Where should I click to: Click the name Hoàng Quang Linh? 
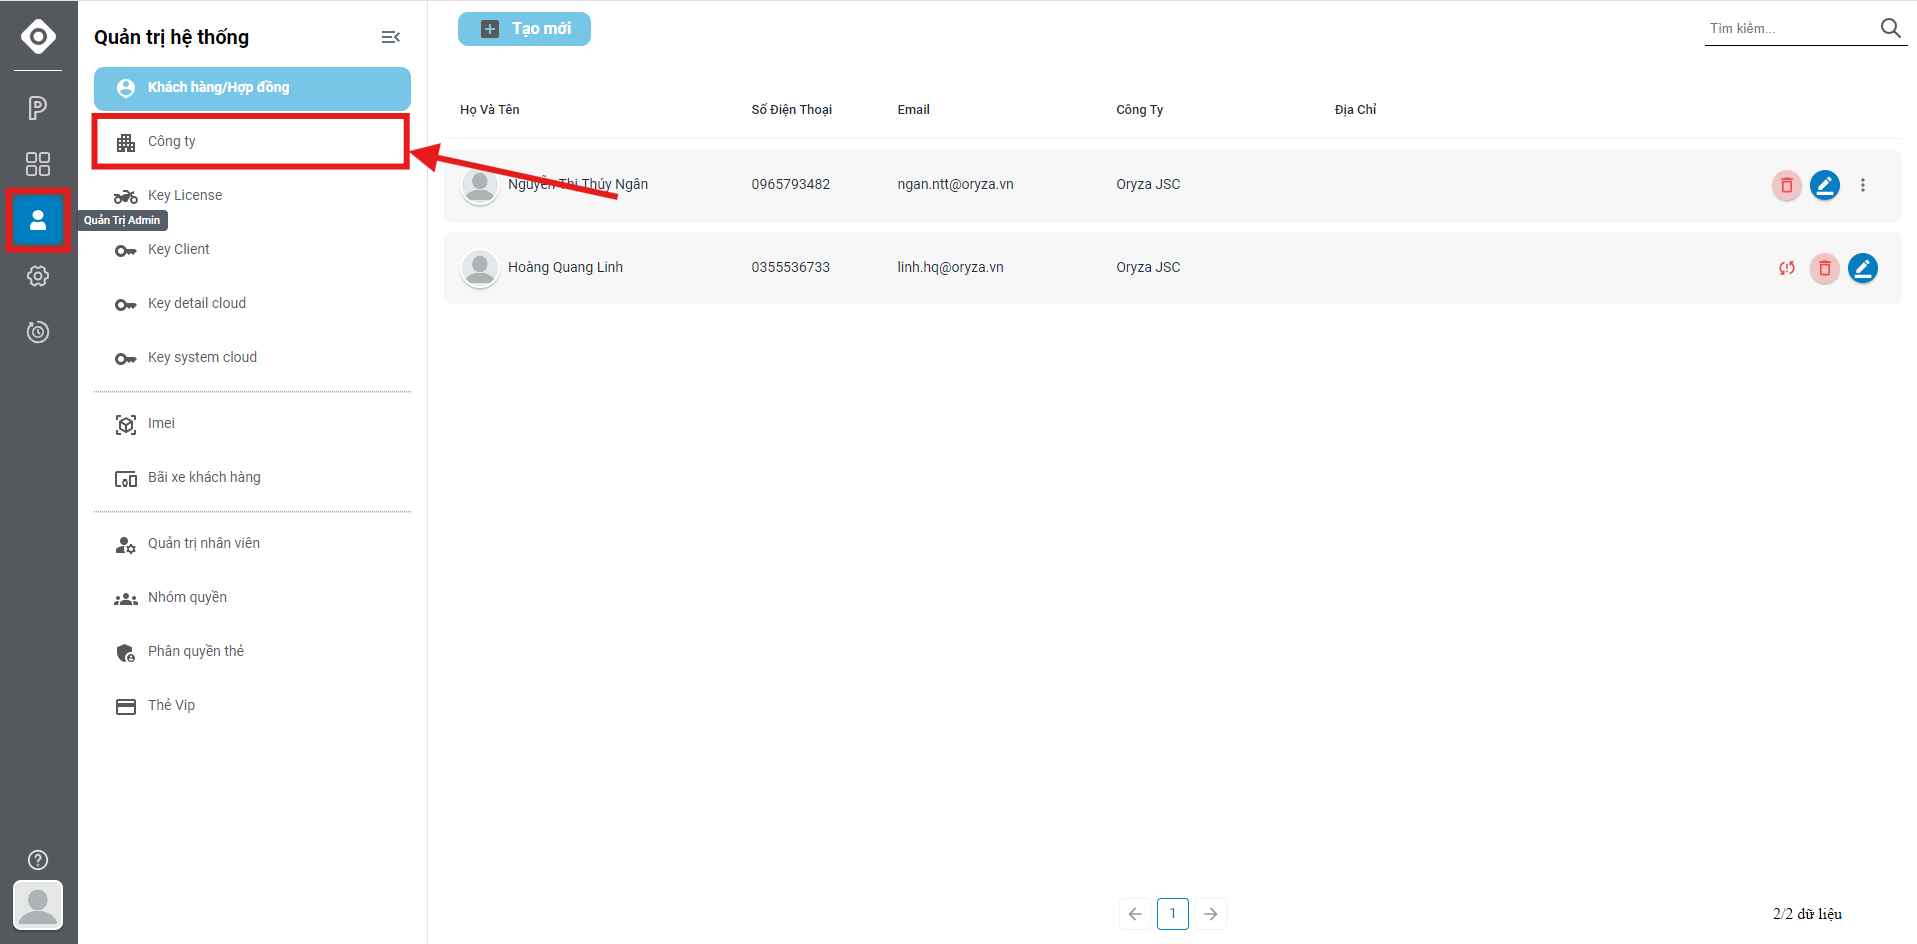[565, 267]
